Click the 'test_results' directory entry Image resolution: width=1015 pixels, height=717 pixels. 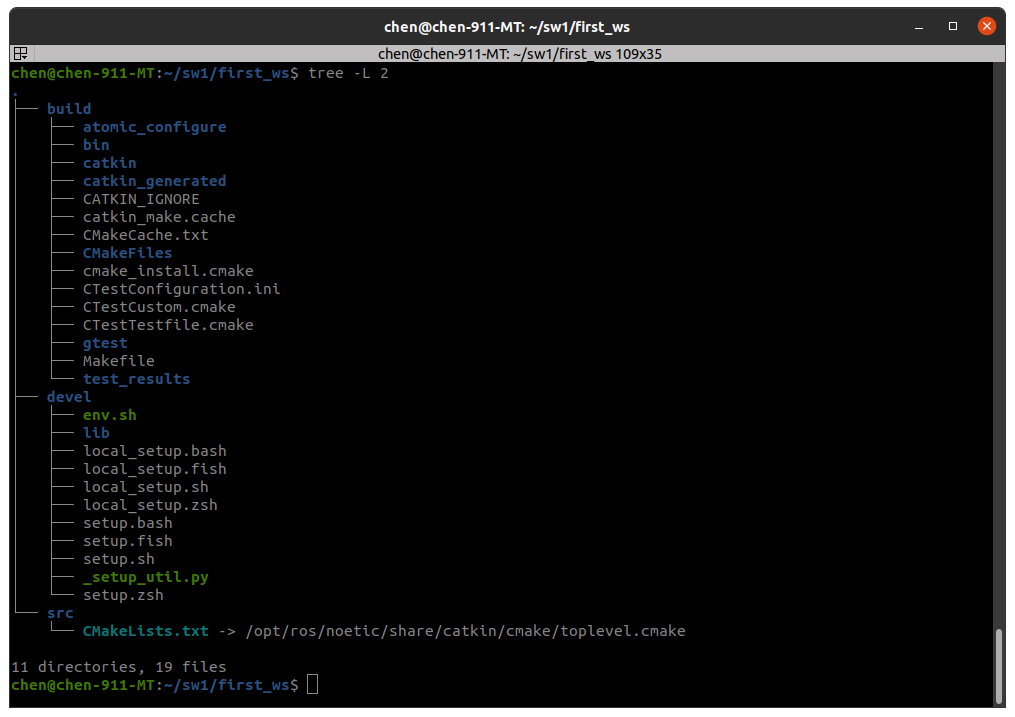coord(137,379)
